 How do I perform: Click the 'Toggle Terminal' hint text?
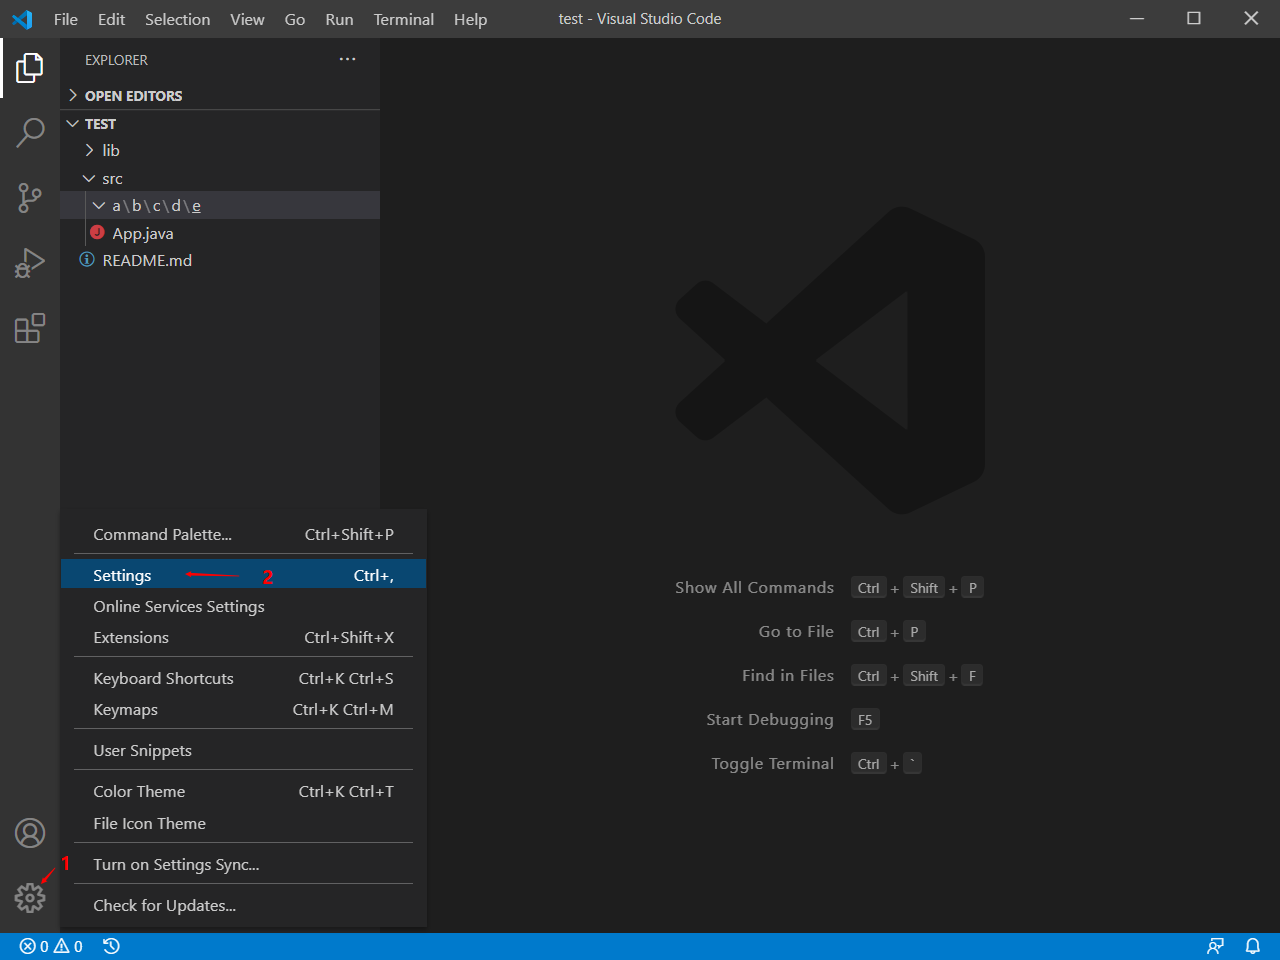tap(772, 763)
